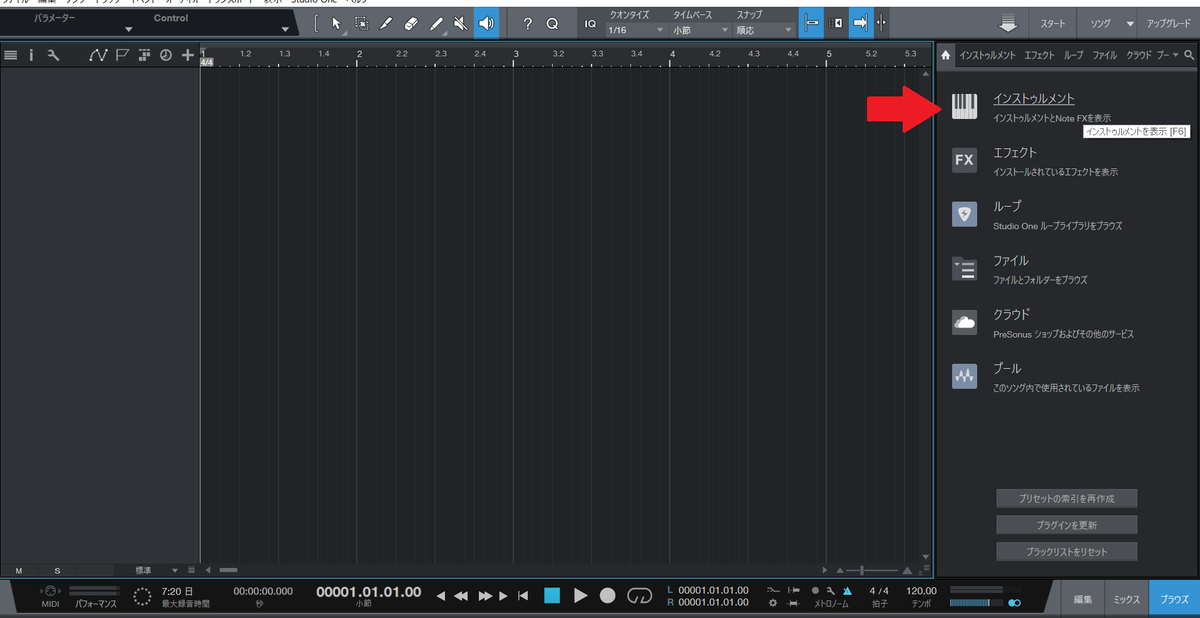Select the Mute tool

[459, 23]
